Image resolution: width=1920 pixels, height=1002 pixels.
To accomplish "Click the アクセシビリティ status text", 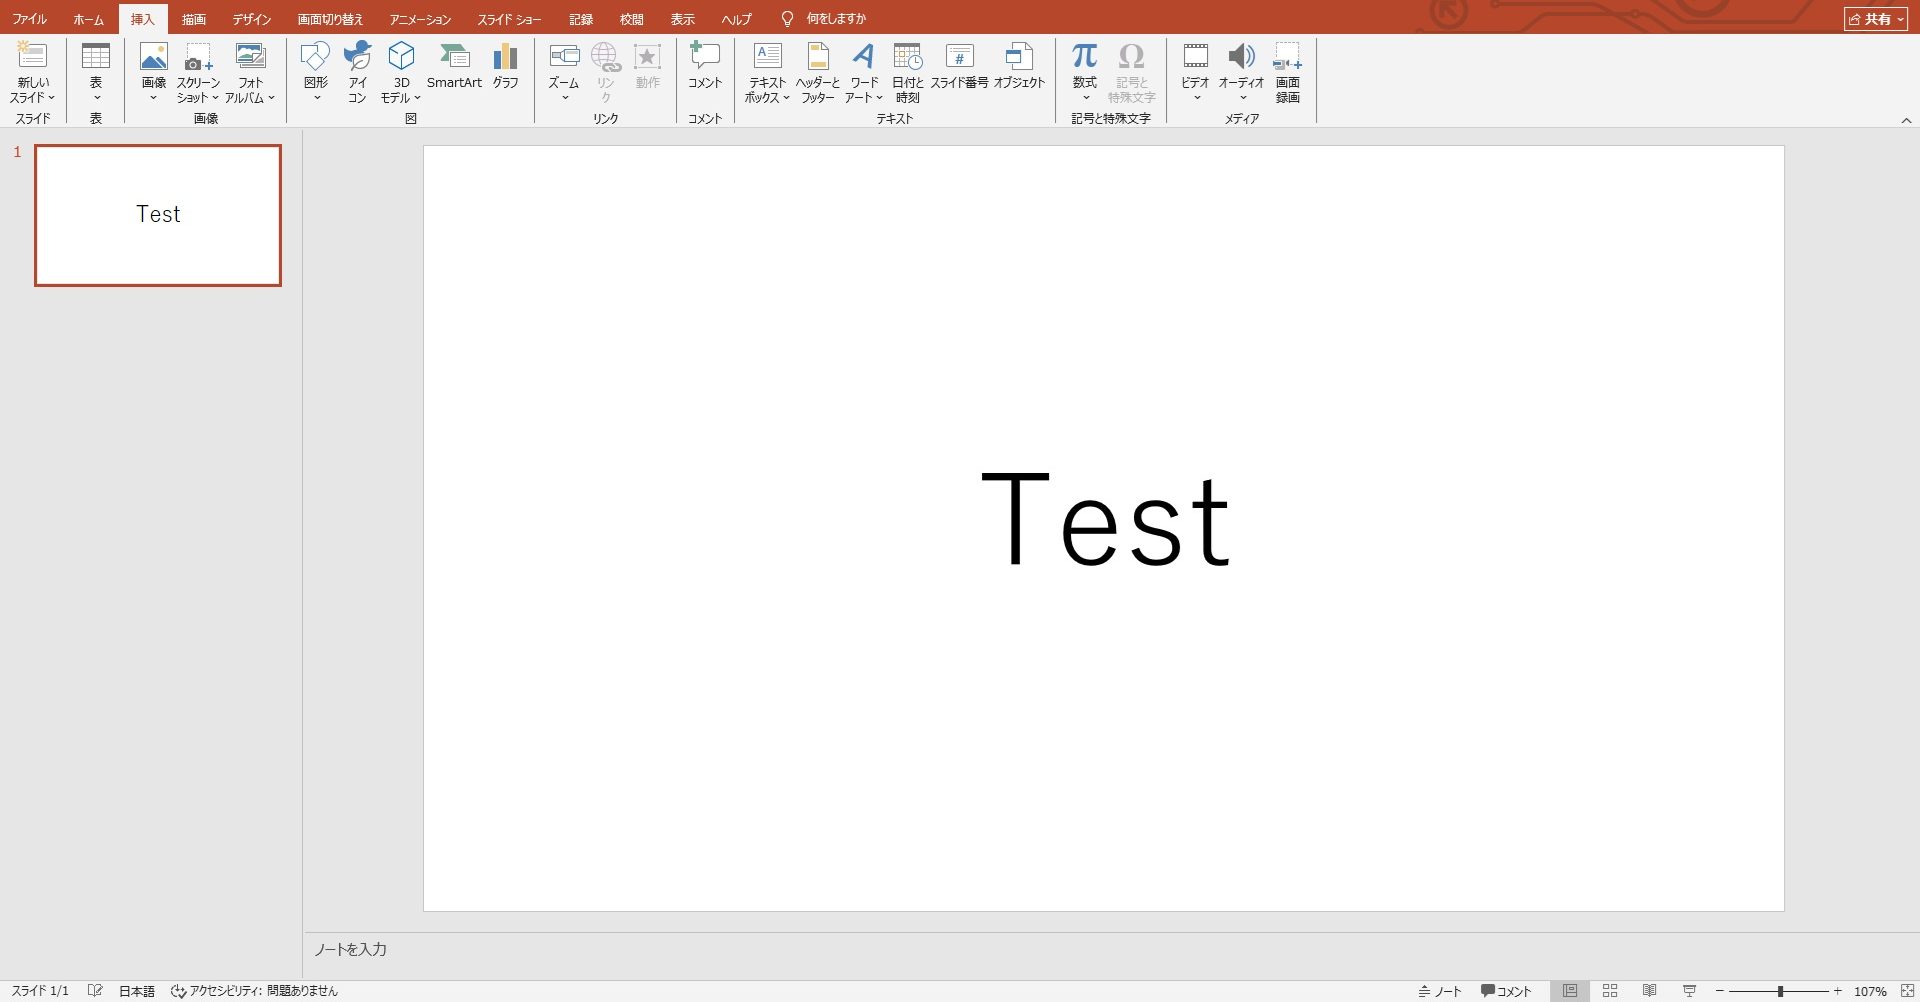I will [254, 991].
